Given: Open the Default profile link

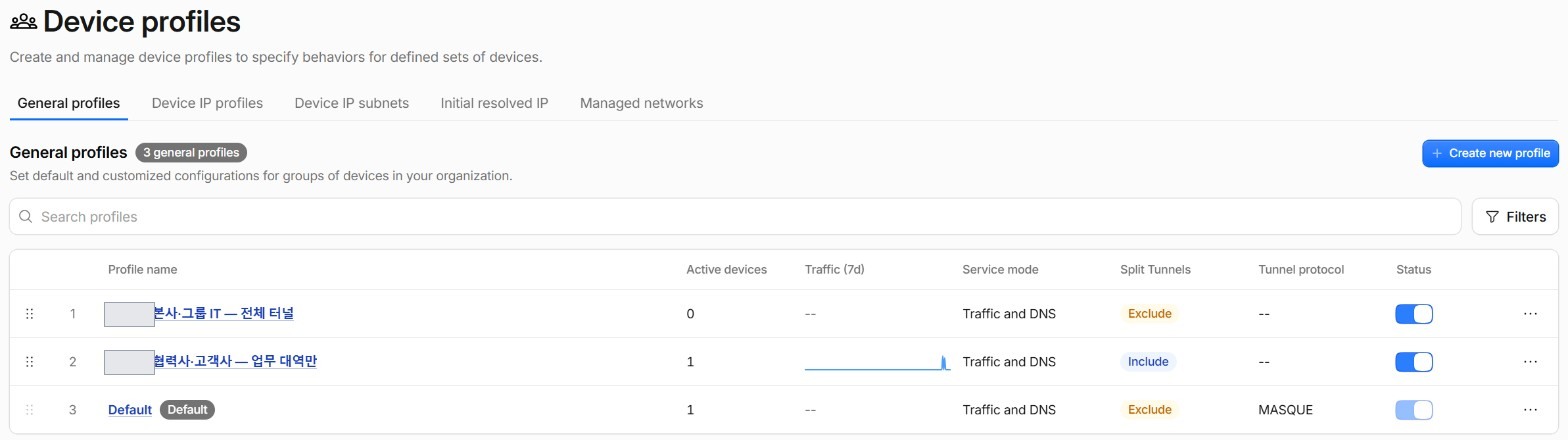Looking at the screenshot, I should pyautogui.click(x=130, y=410).
